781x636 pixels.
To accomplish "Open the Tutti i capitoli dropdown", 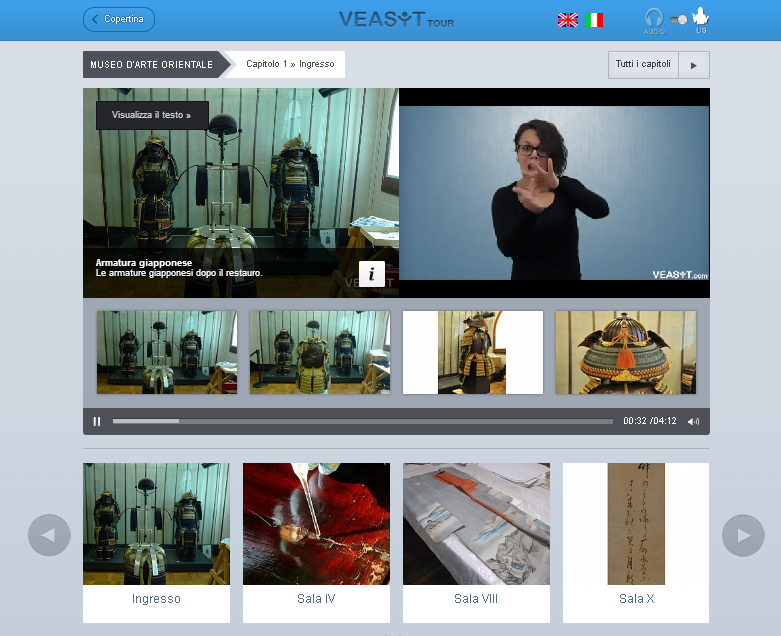I will tap(643, 65).
